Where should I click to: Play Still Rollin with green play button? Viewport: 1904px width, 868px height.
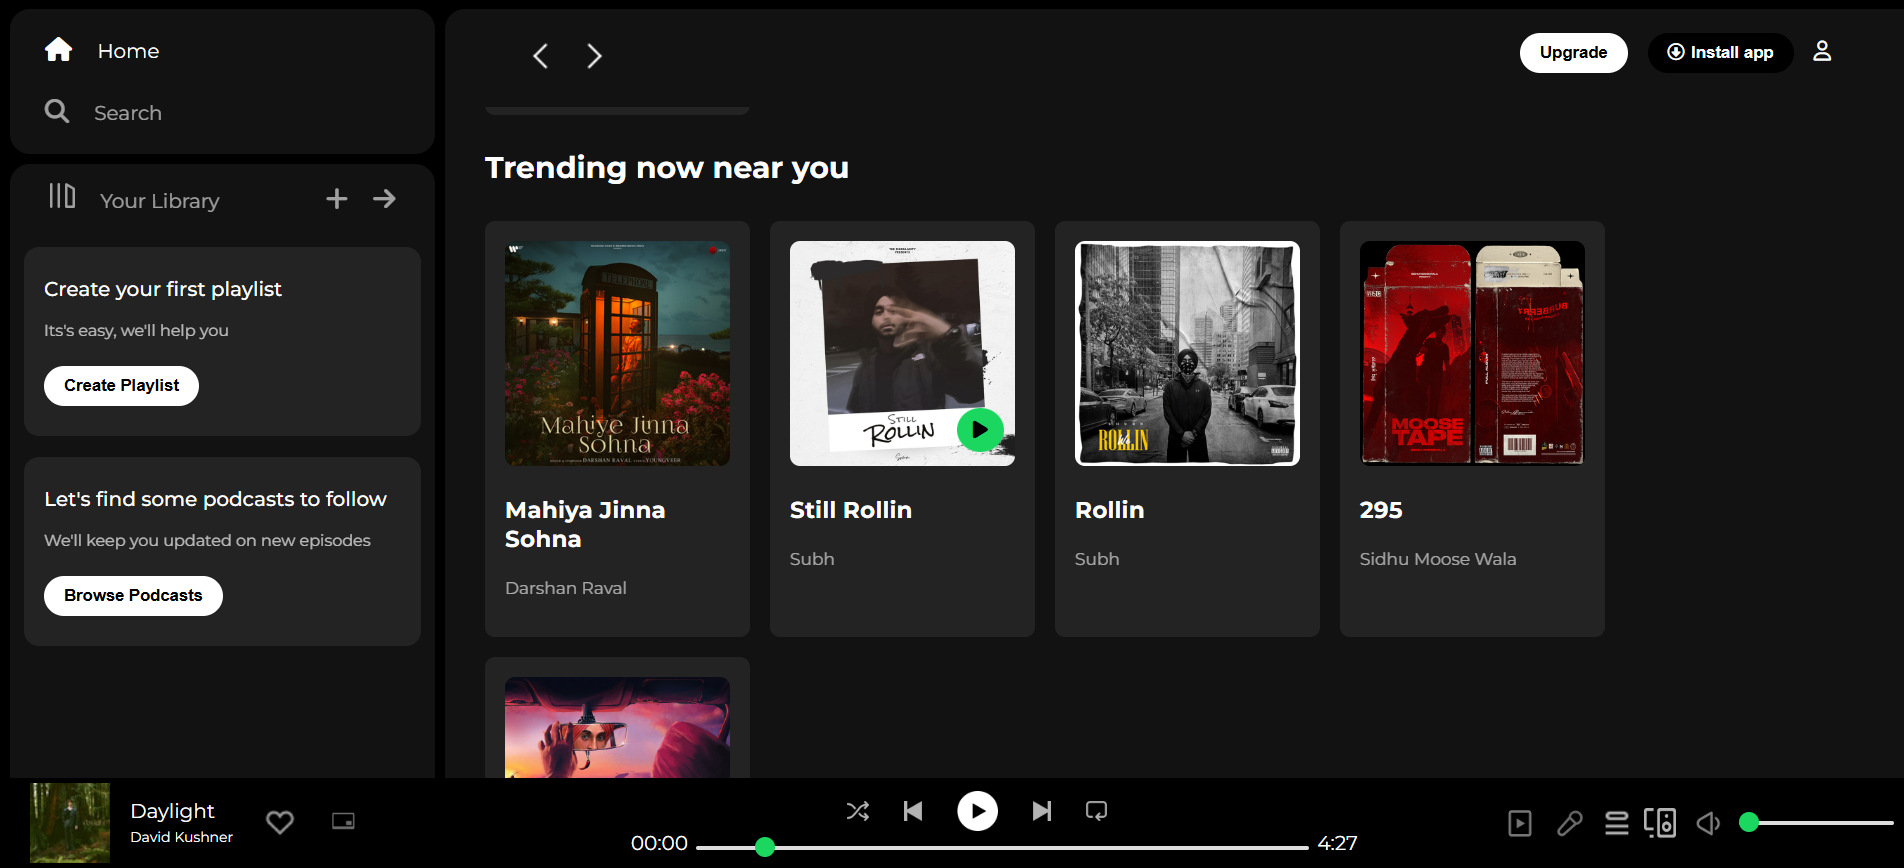coord(980,431)
